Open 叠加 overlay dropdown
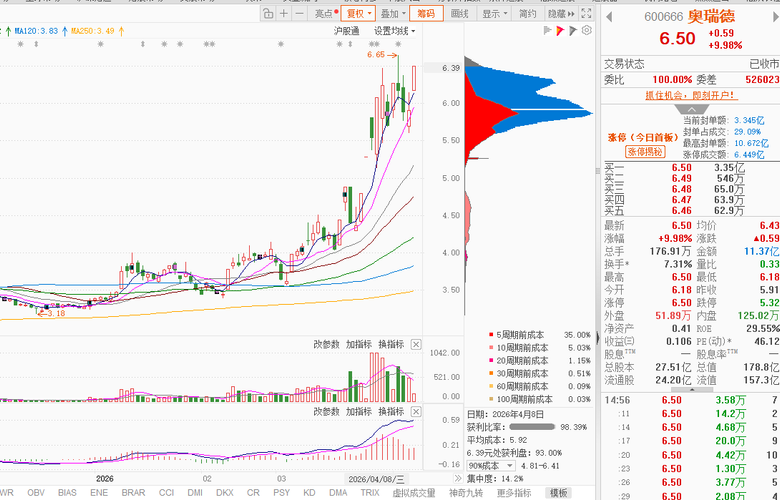This screenshot has width=780, height=500. [393, 13]
